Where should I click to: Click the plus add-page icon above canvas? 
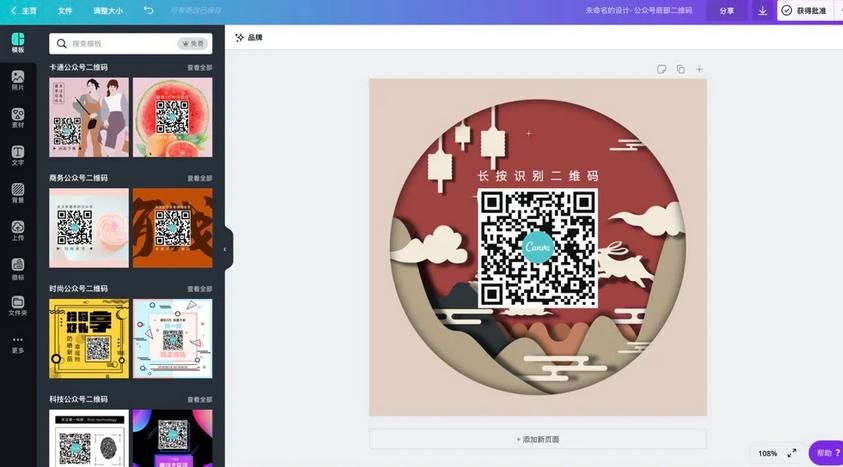coord(699,69)
